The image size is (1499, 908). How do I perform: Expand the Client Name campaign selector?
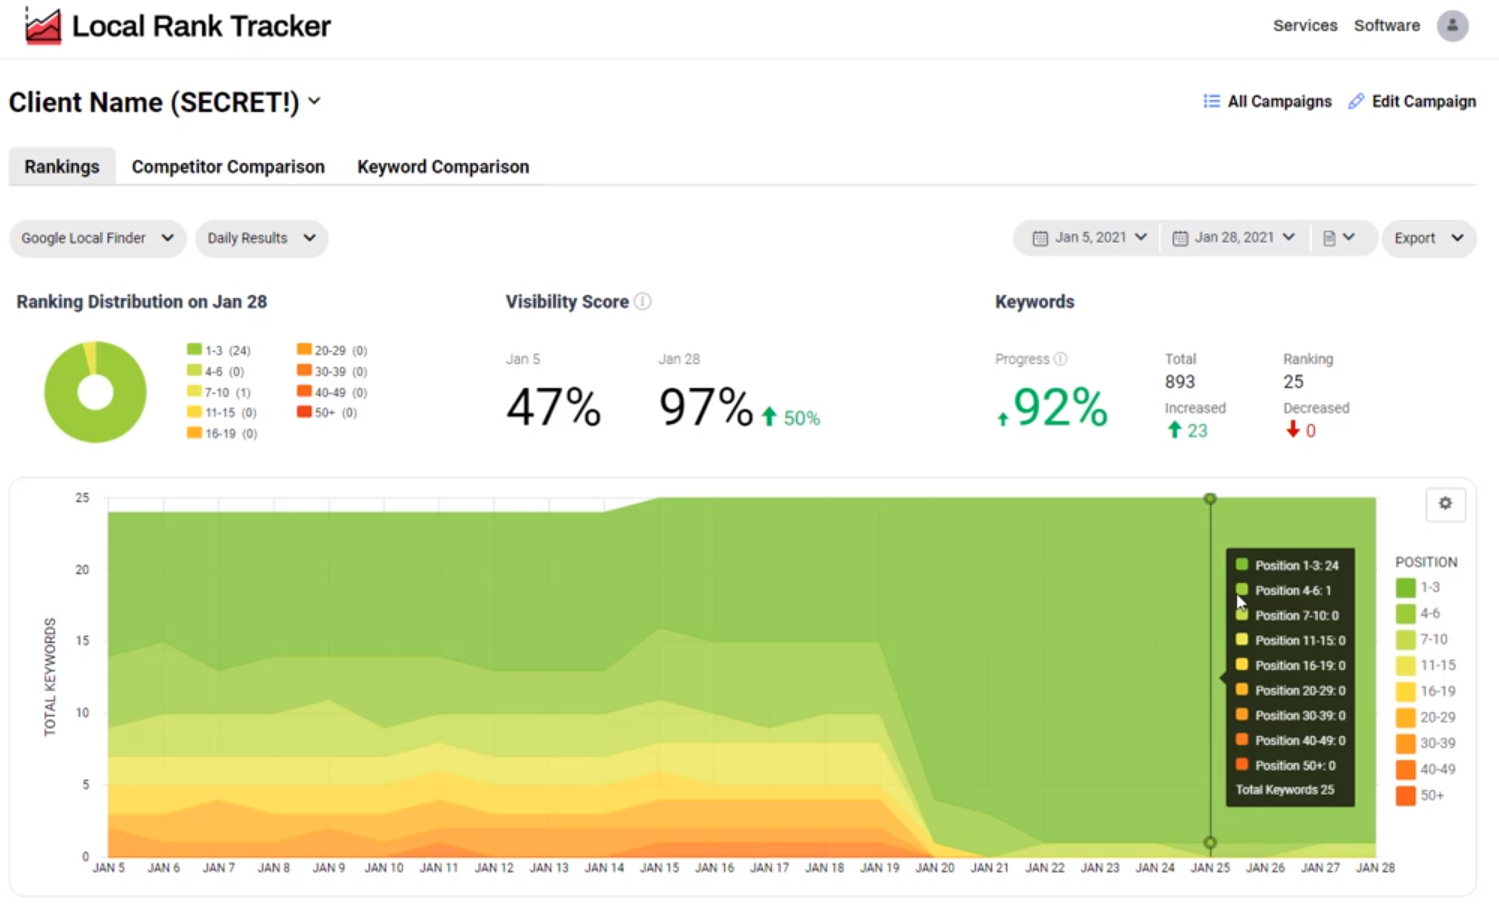[x=165, y=102]
